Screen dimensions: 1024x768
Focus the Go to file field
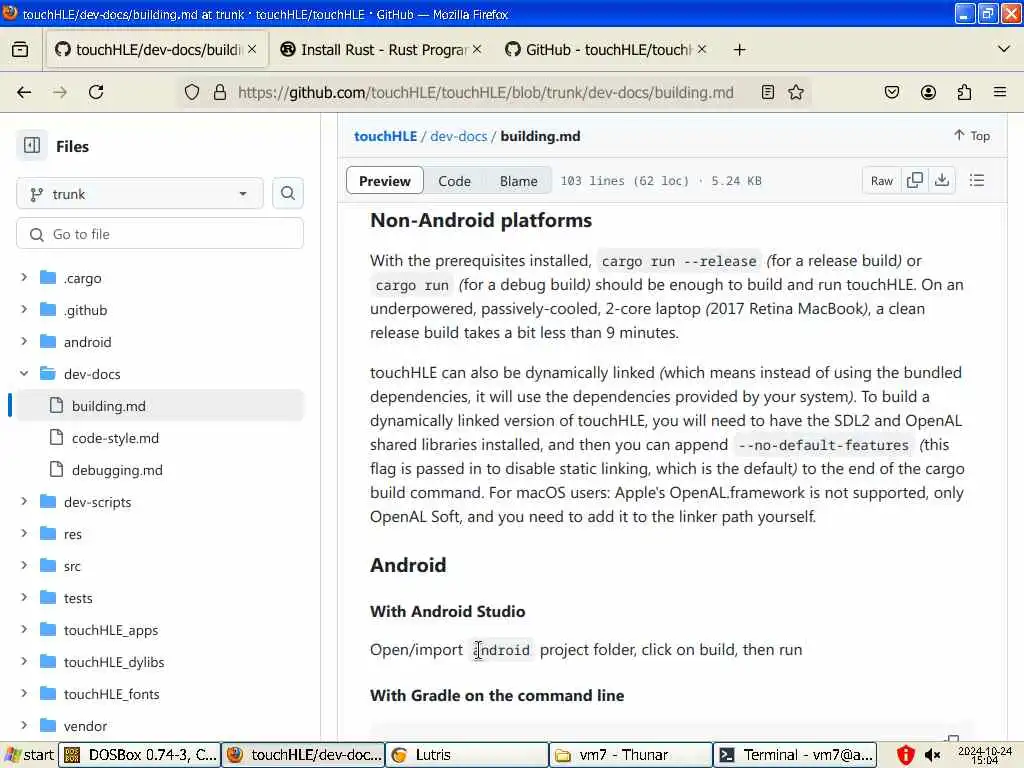pyautogui.click(x=160, y=234)
